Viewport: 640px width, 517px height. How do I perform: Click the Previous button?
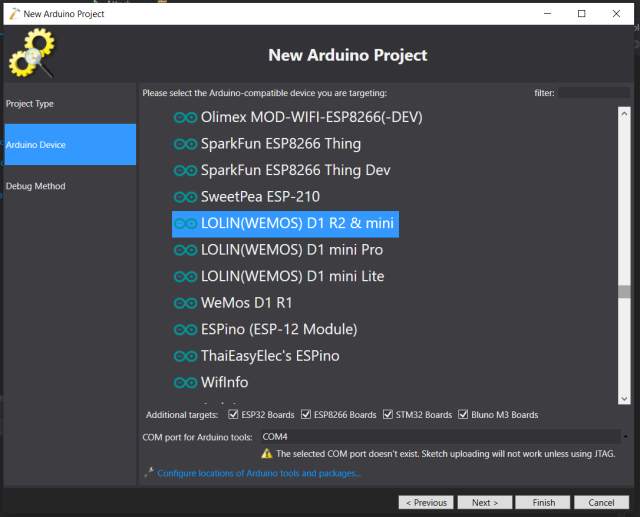pyautogui.click(x=426, y=502)
